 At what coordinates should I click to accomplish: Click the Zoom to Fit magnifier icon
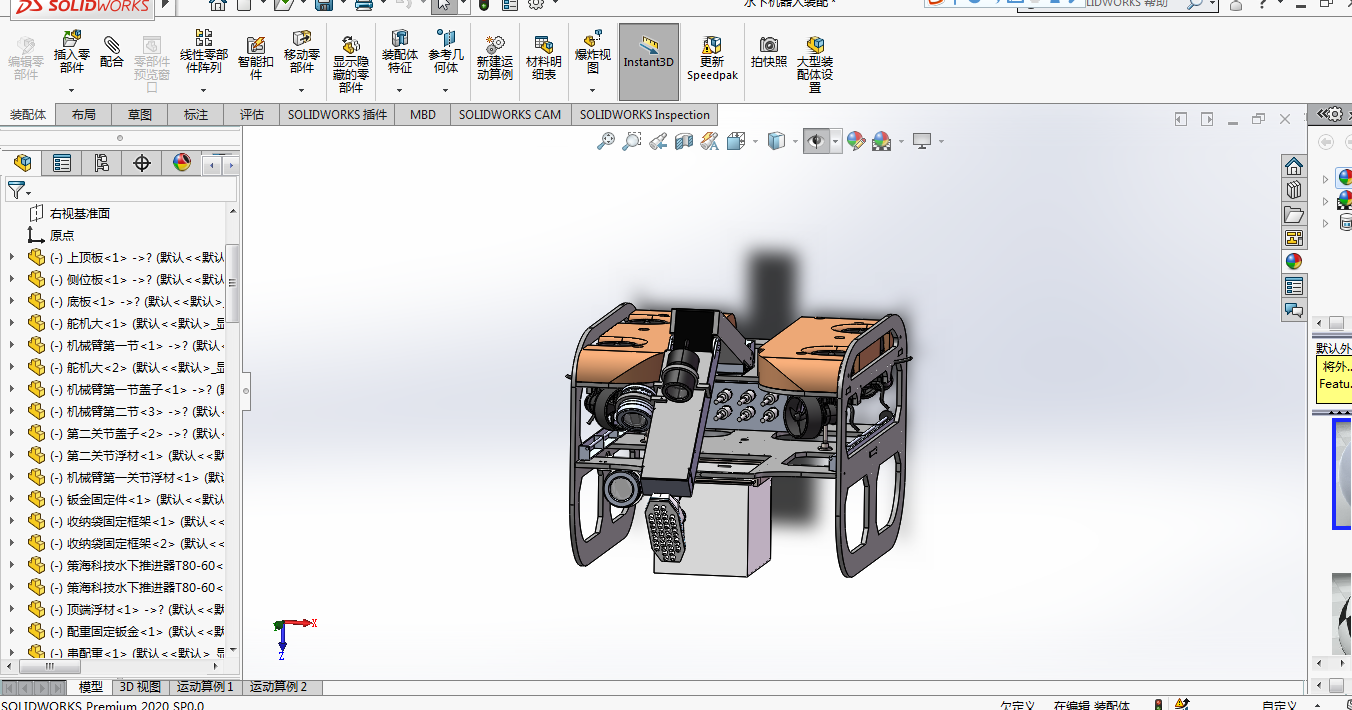click(x=605, y=142)
